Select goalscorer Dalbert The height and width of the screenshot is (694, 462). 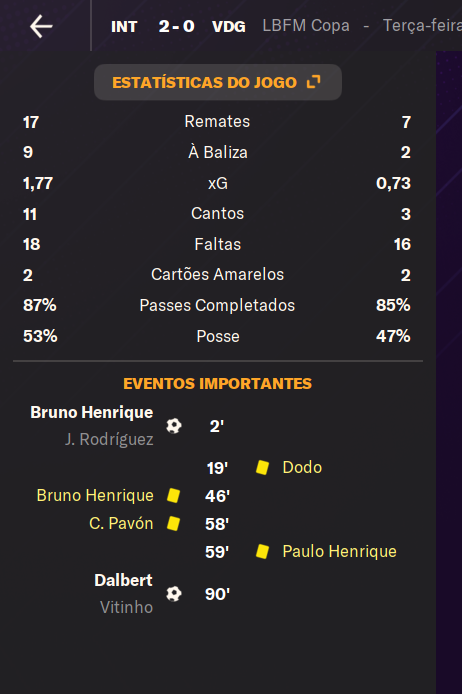(x=123, y=580)
